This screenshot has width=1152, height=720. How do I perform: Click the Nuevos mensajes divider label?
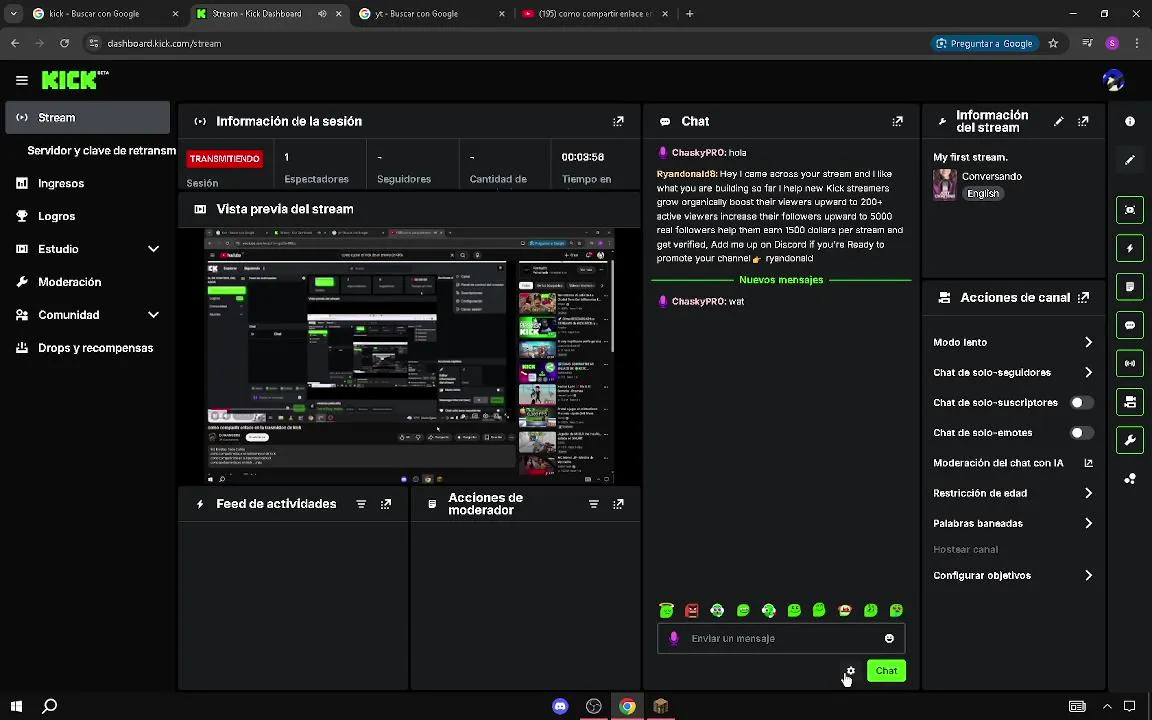click(x=781, y=280)
